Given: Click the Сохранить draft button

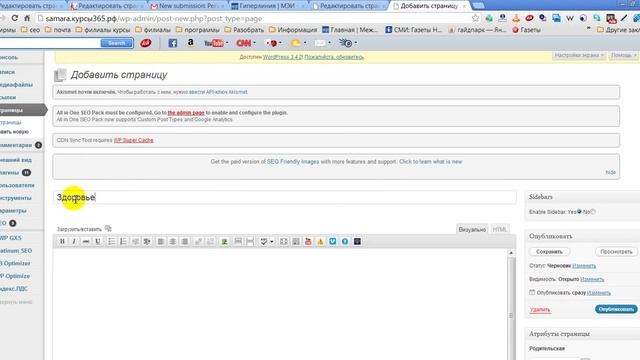Looking at the screenshot, I should (x=549, y=251).
